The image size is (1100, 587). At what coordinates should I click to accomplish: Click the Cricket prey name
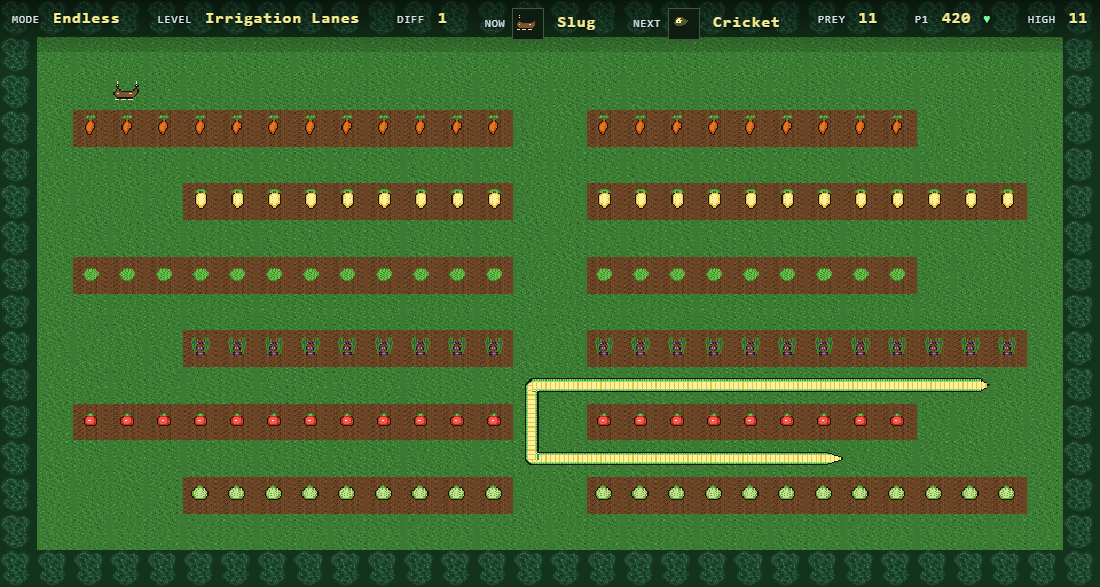pos(746,22)
